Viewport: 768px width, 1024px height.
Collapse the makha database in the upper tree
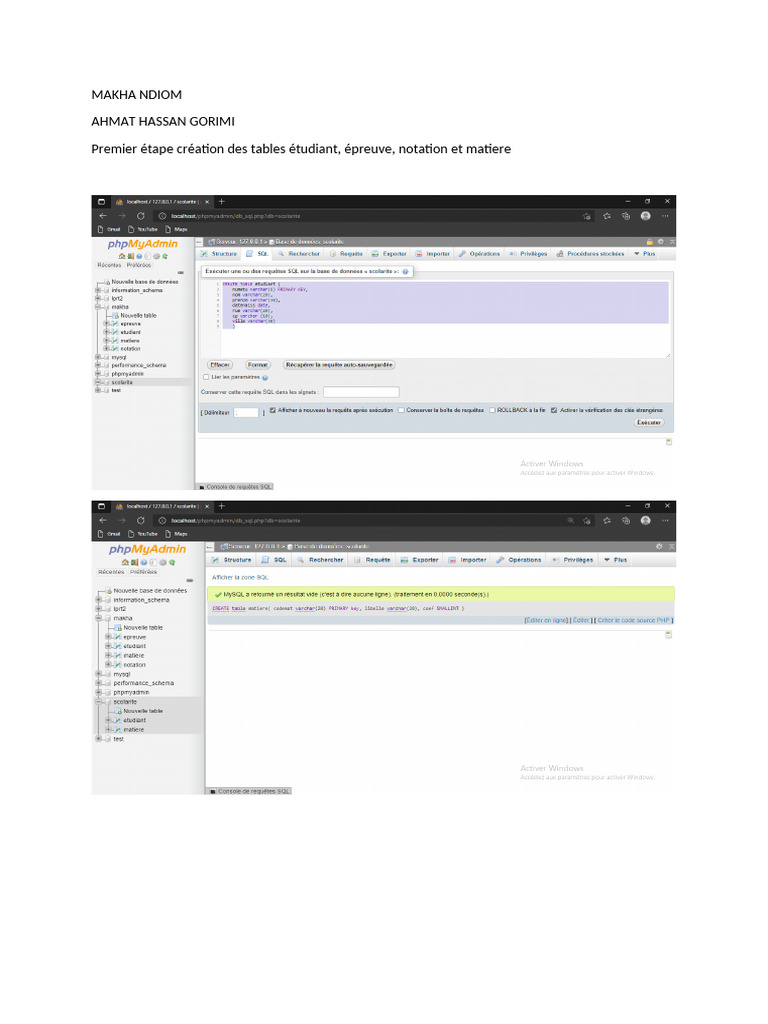pos(98,306)
